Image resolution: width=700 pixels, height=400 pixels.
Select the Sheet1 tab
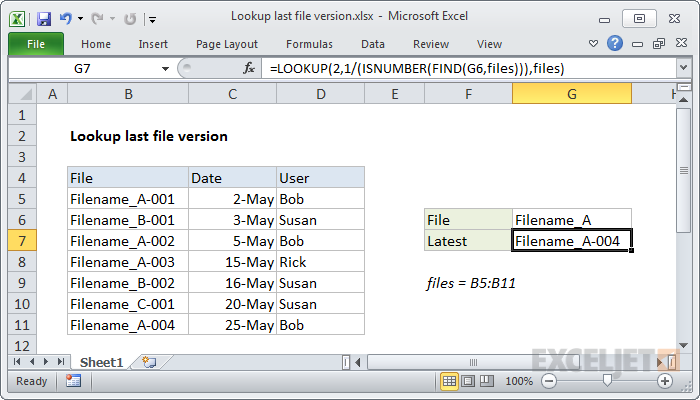pos(101,362)
